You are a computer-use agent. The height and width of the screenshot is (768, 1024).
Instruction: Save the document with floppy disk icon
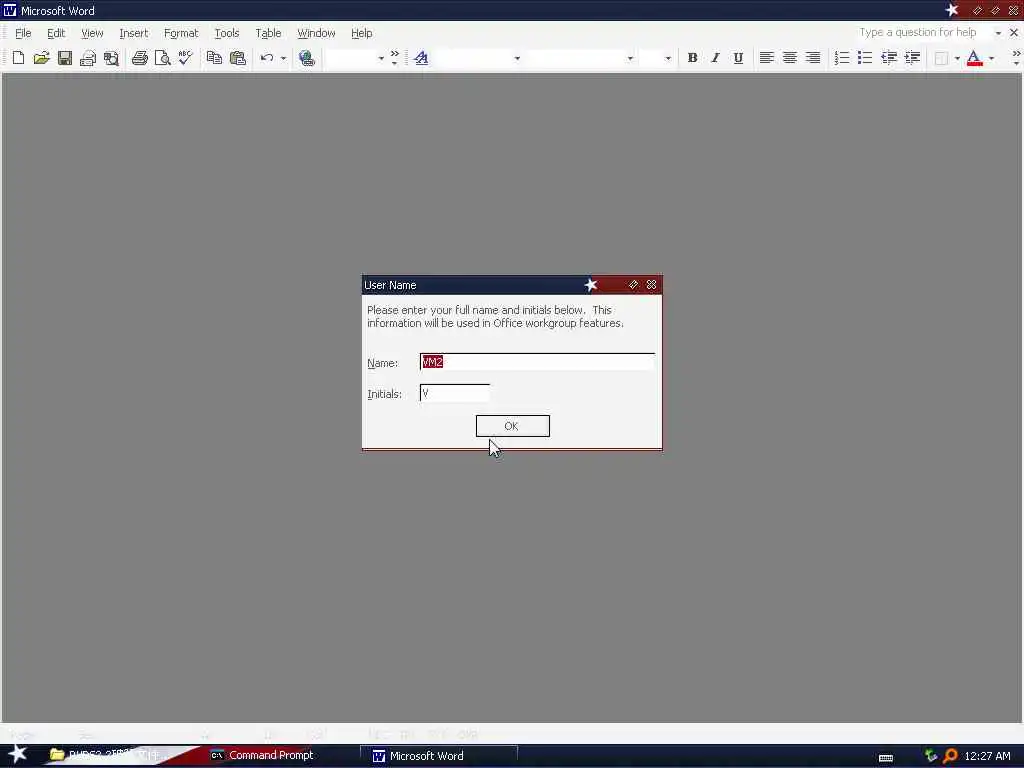[65, 58]
